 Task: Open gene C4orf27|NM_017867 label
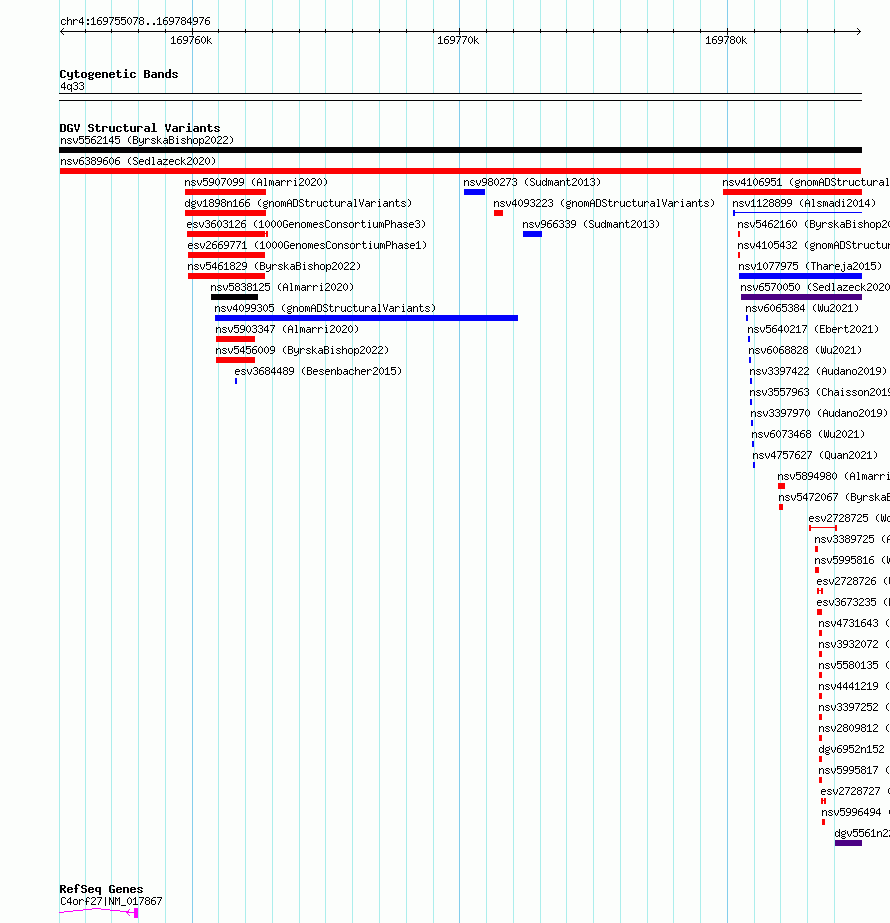tap(111, 902)
